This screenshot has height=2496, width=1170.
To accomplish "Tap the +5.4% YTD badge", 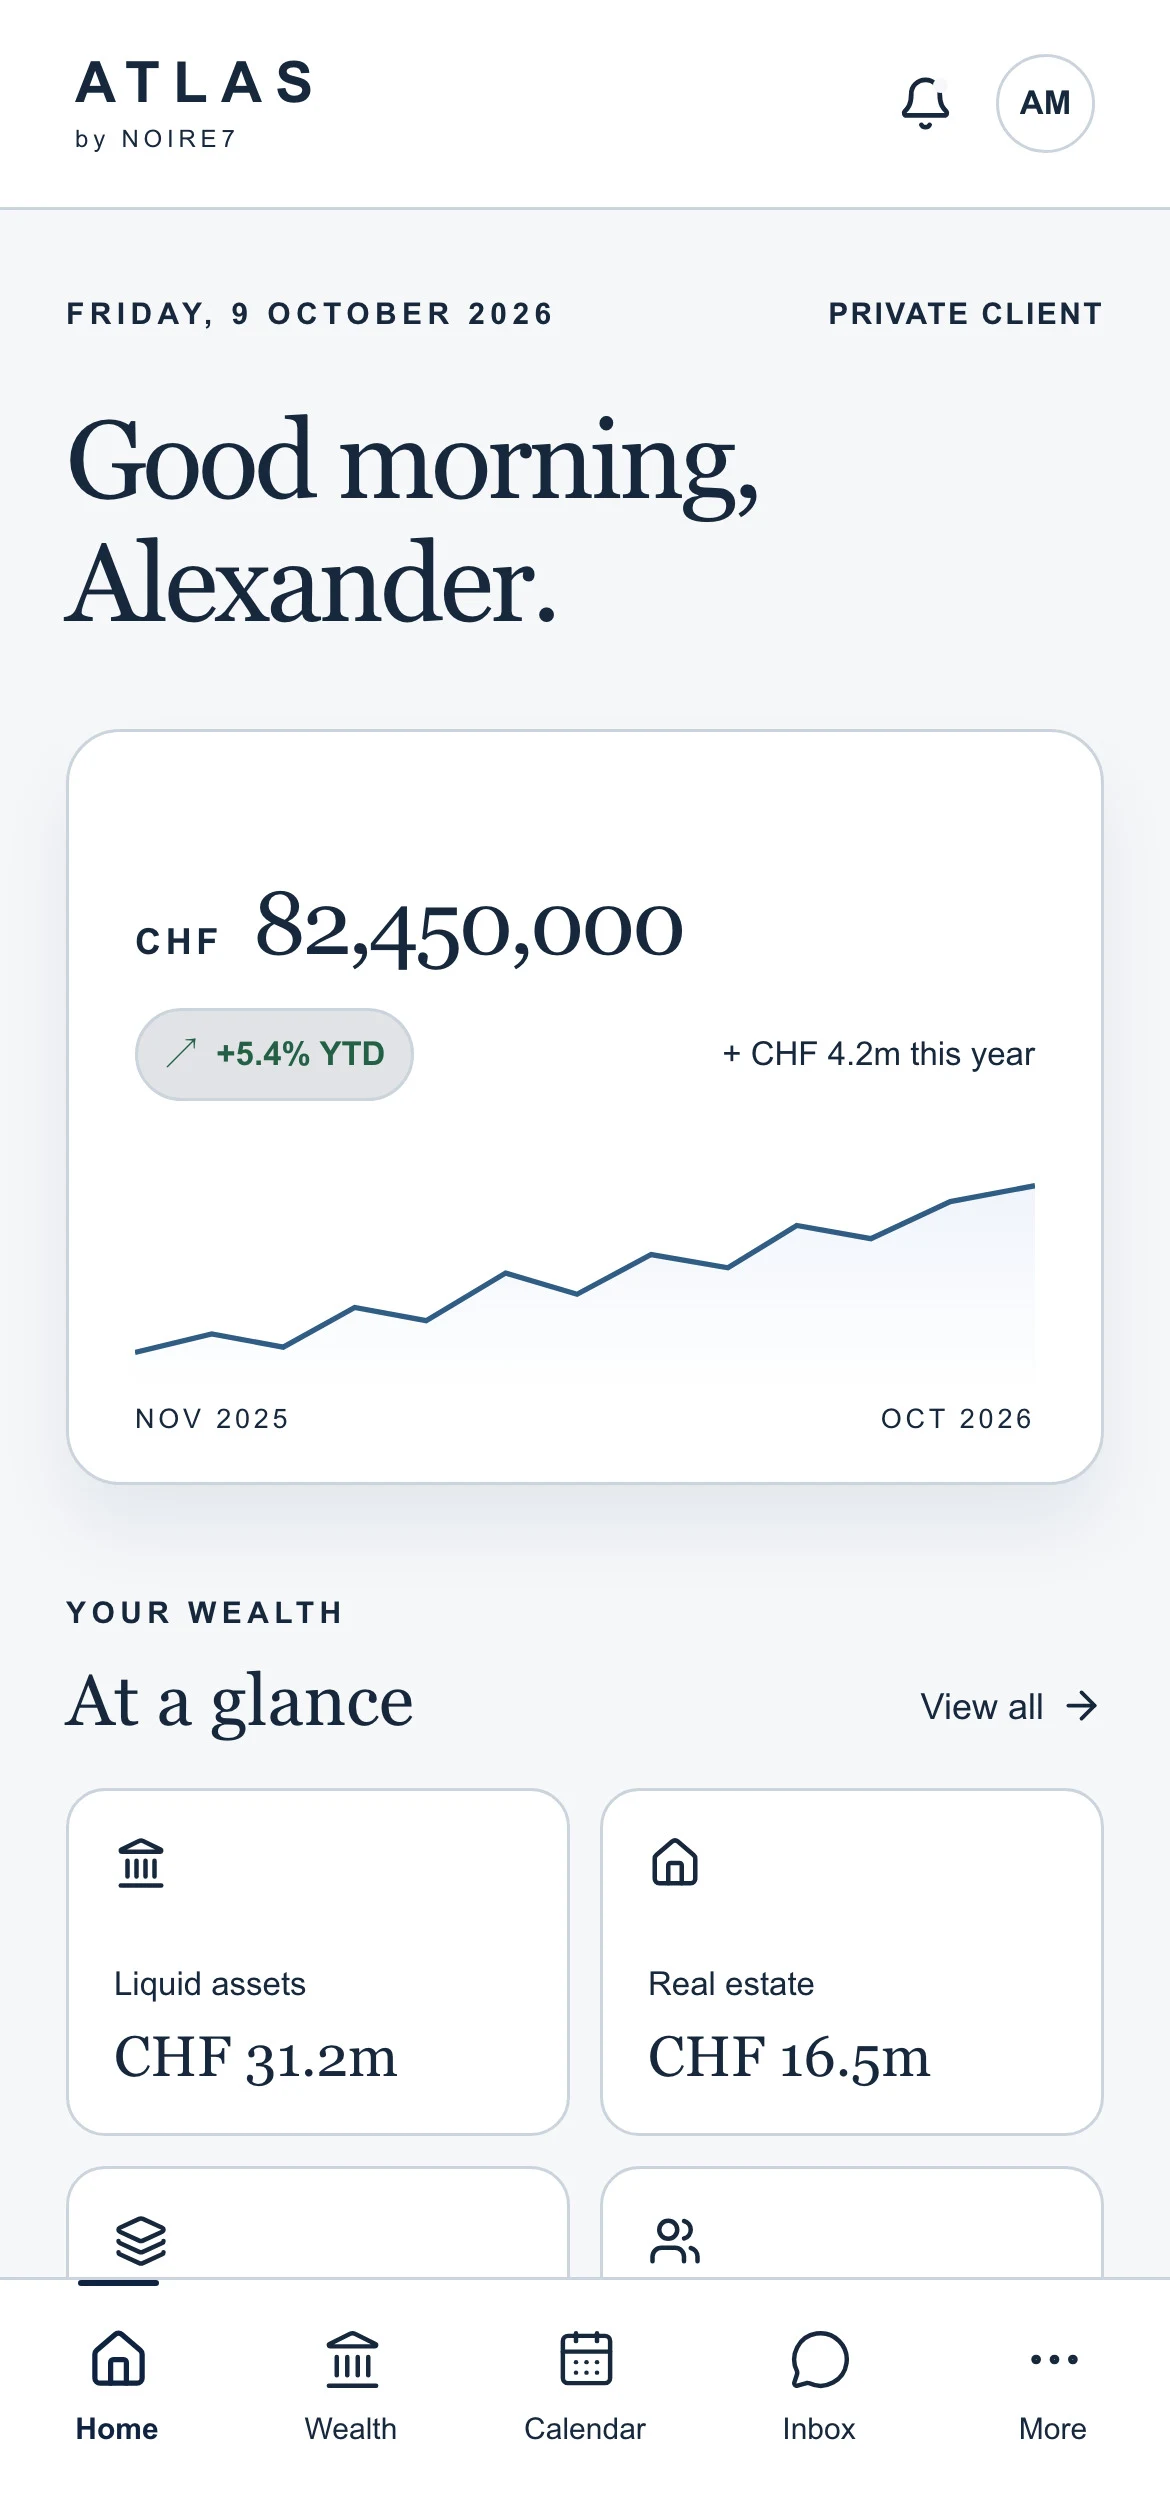I will point(274,1054).
